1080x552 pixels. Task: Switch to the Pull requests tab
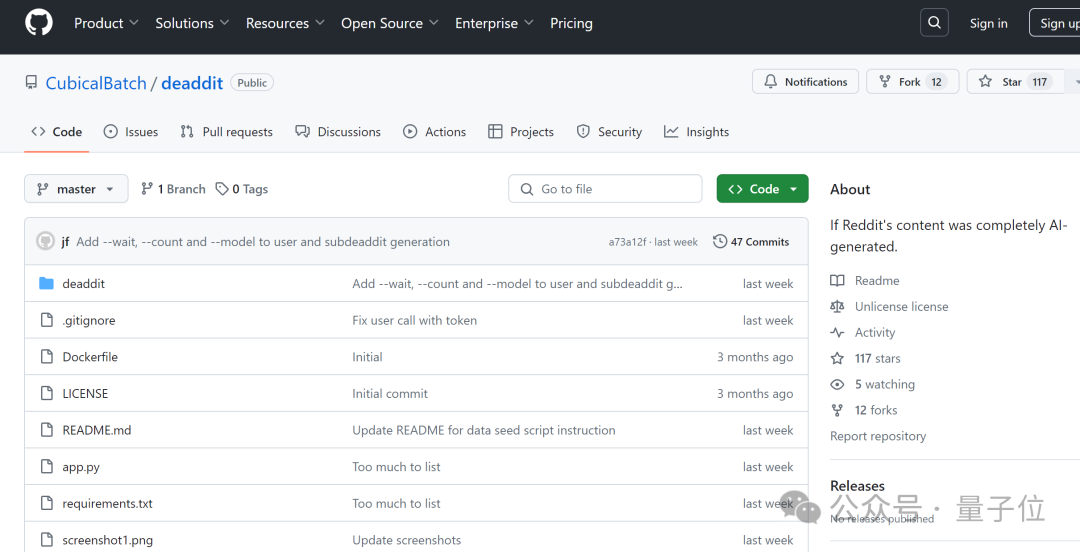[227, 132]
